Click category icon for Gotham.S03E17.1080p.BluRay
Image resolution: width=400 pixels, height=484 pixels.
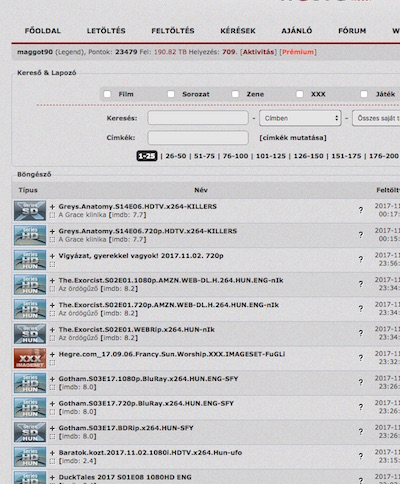point(30,383)
